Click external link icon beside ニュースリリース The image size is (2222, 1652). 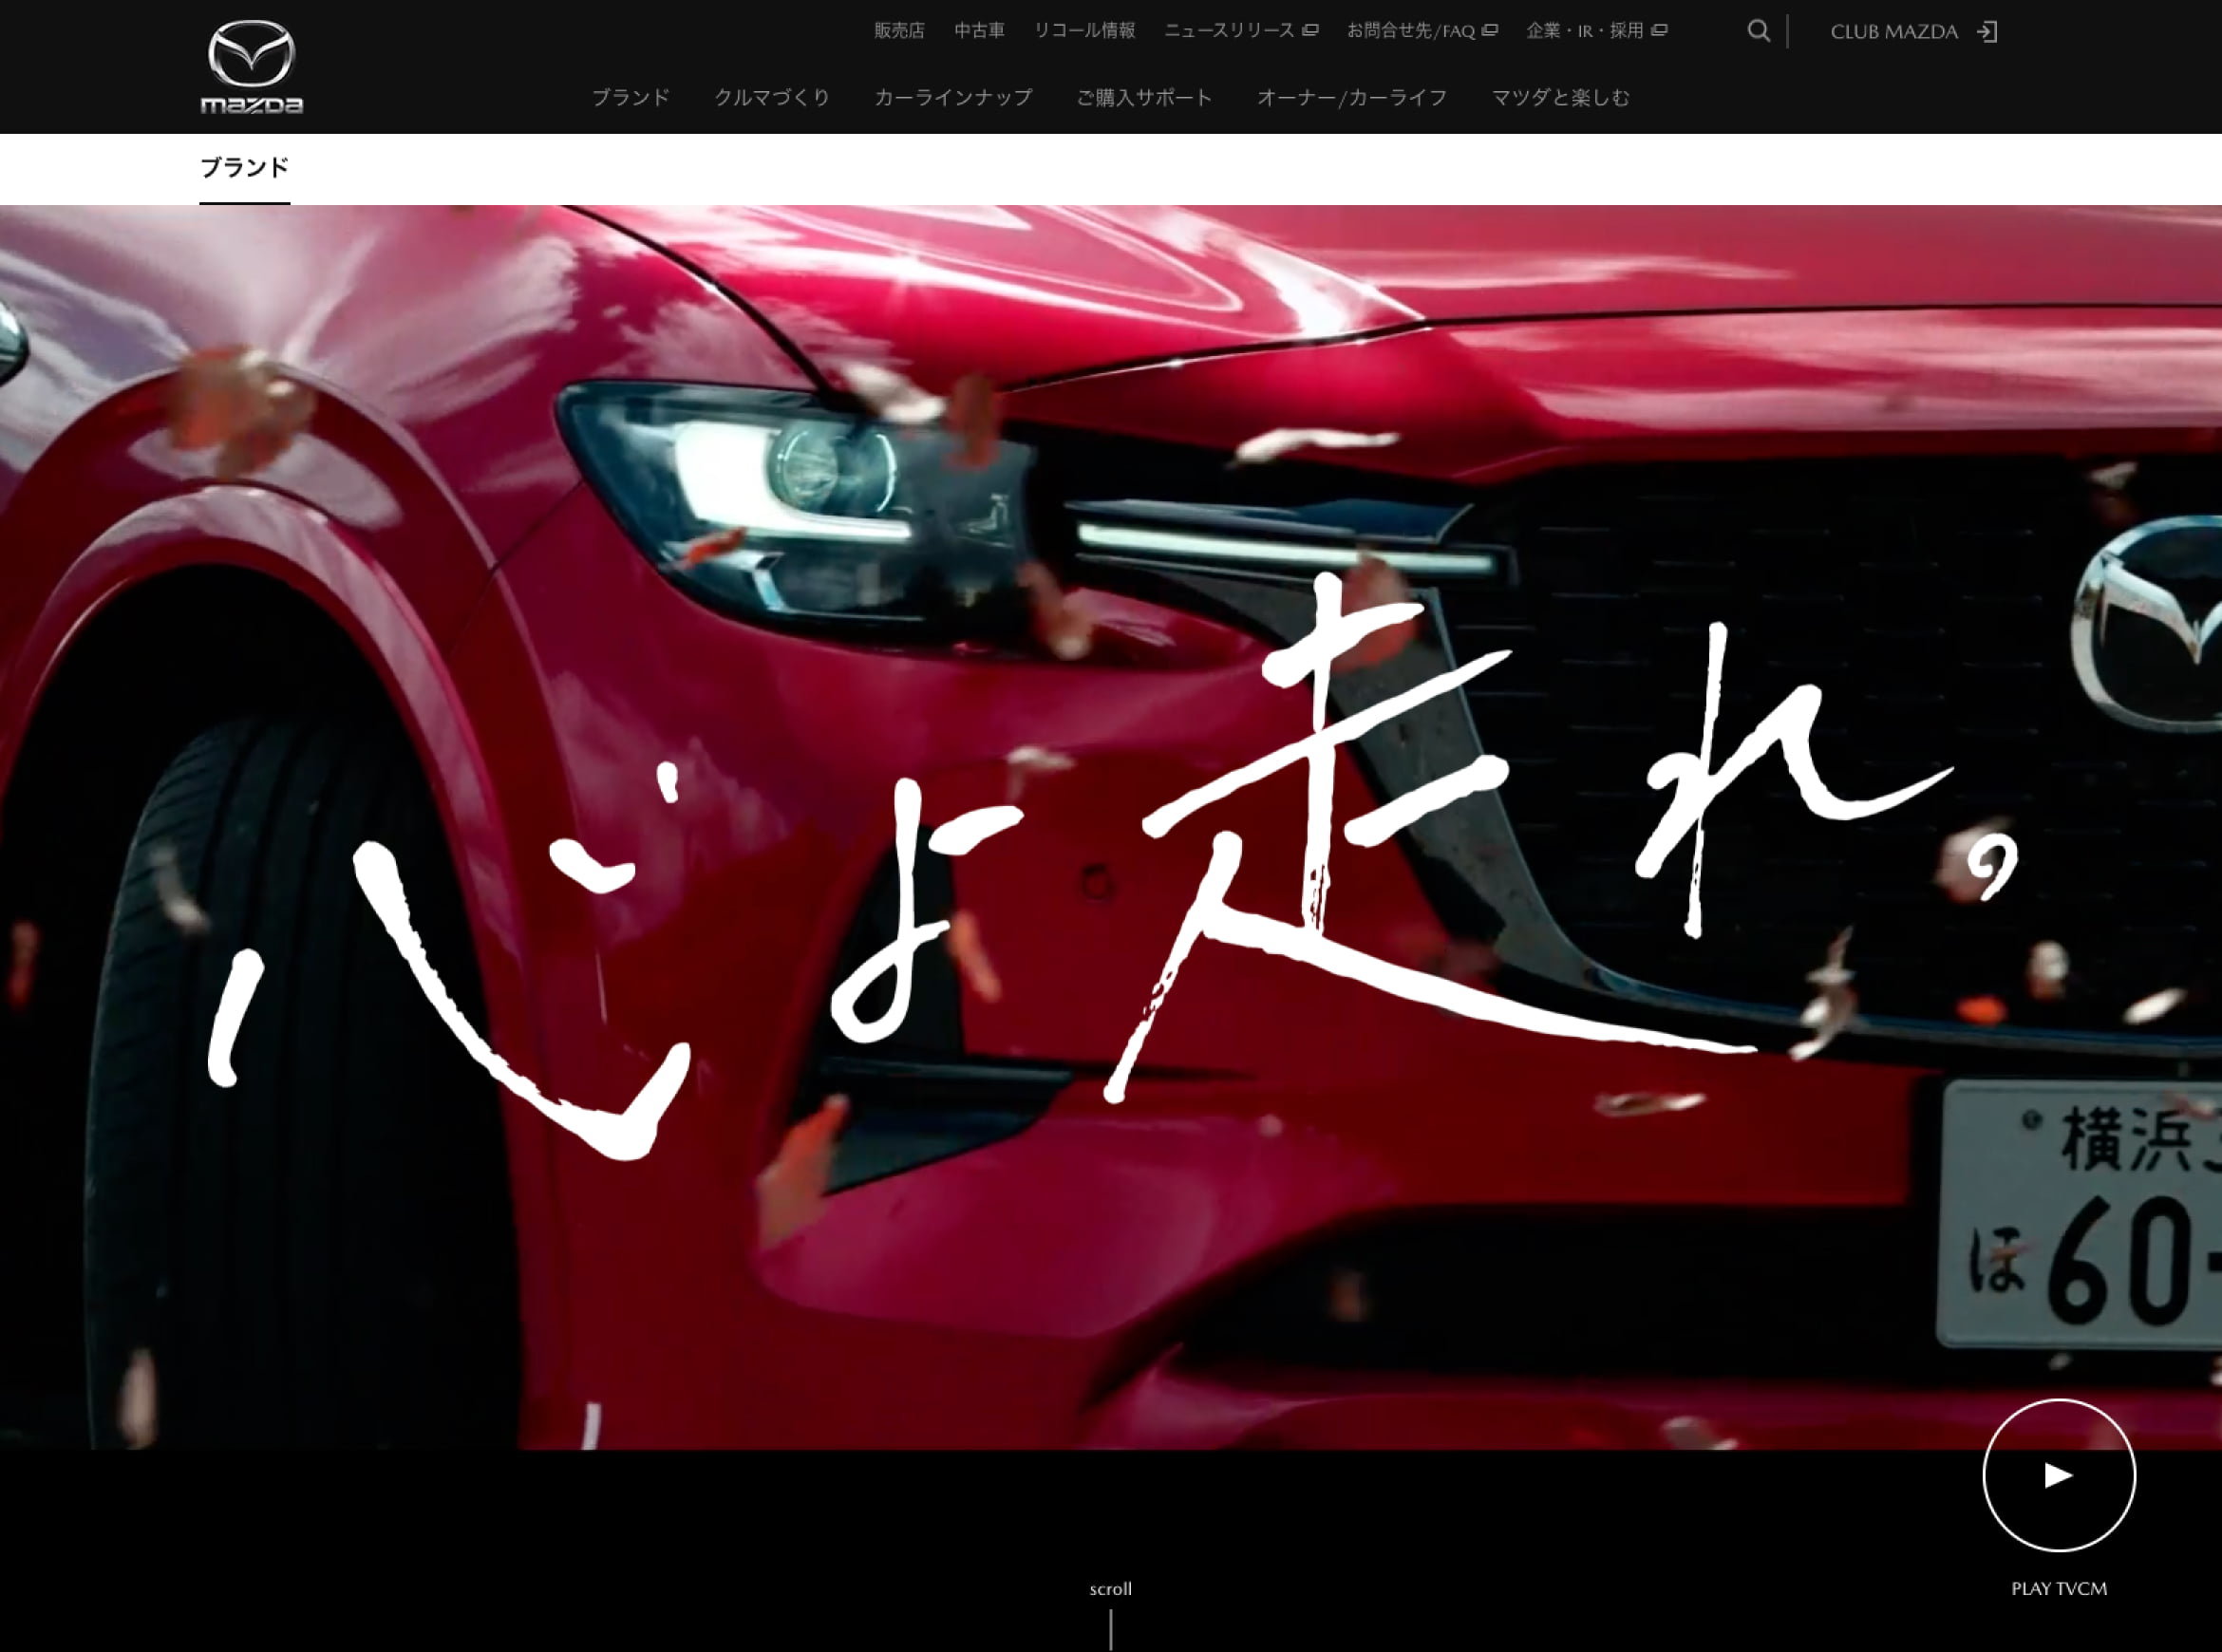click(1310, 30)
